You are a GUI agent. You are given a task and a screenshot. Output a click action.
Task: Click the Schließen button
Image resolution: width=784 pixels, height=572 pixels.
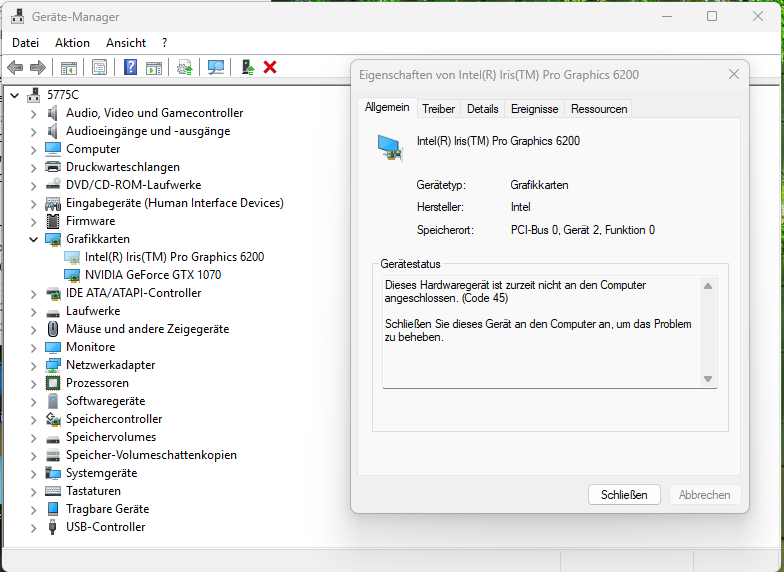[624, 494]
